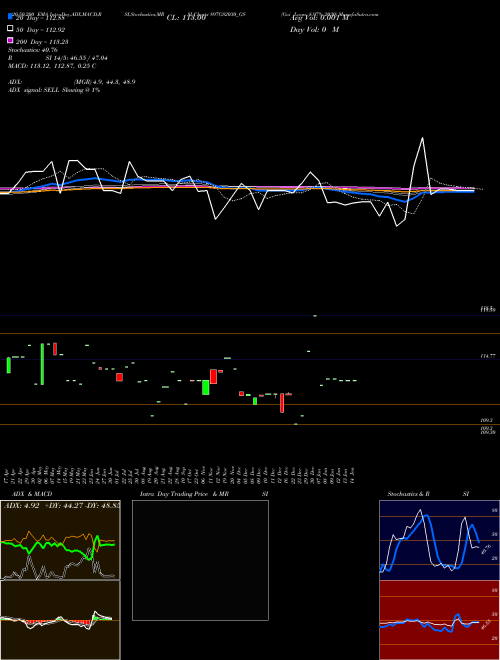500x660 pixels.
Task: Click the ADX (MGR) 4.9, 44.3, 48.9 readout
Action: pyautogui.click(x=72, y=82)
